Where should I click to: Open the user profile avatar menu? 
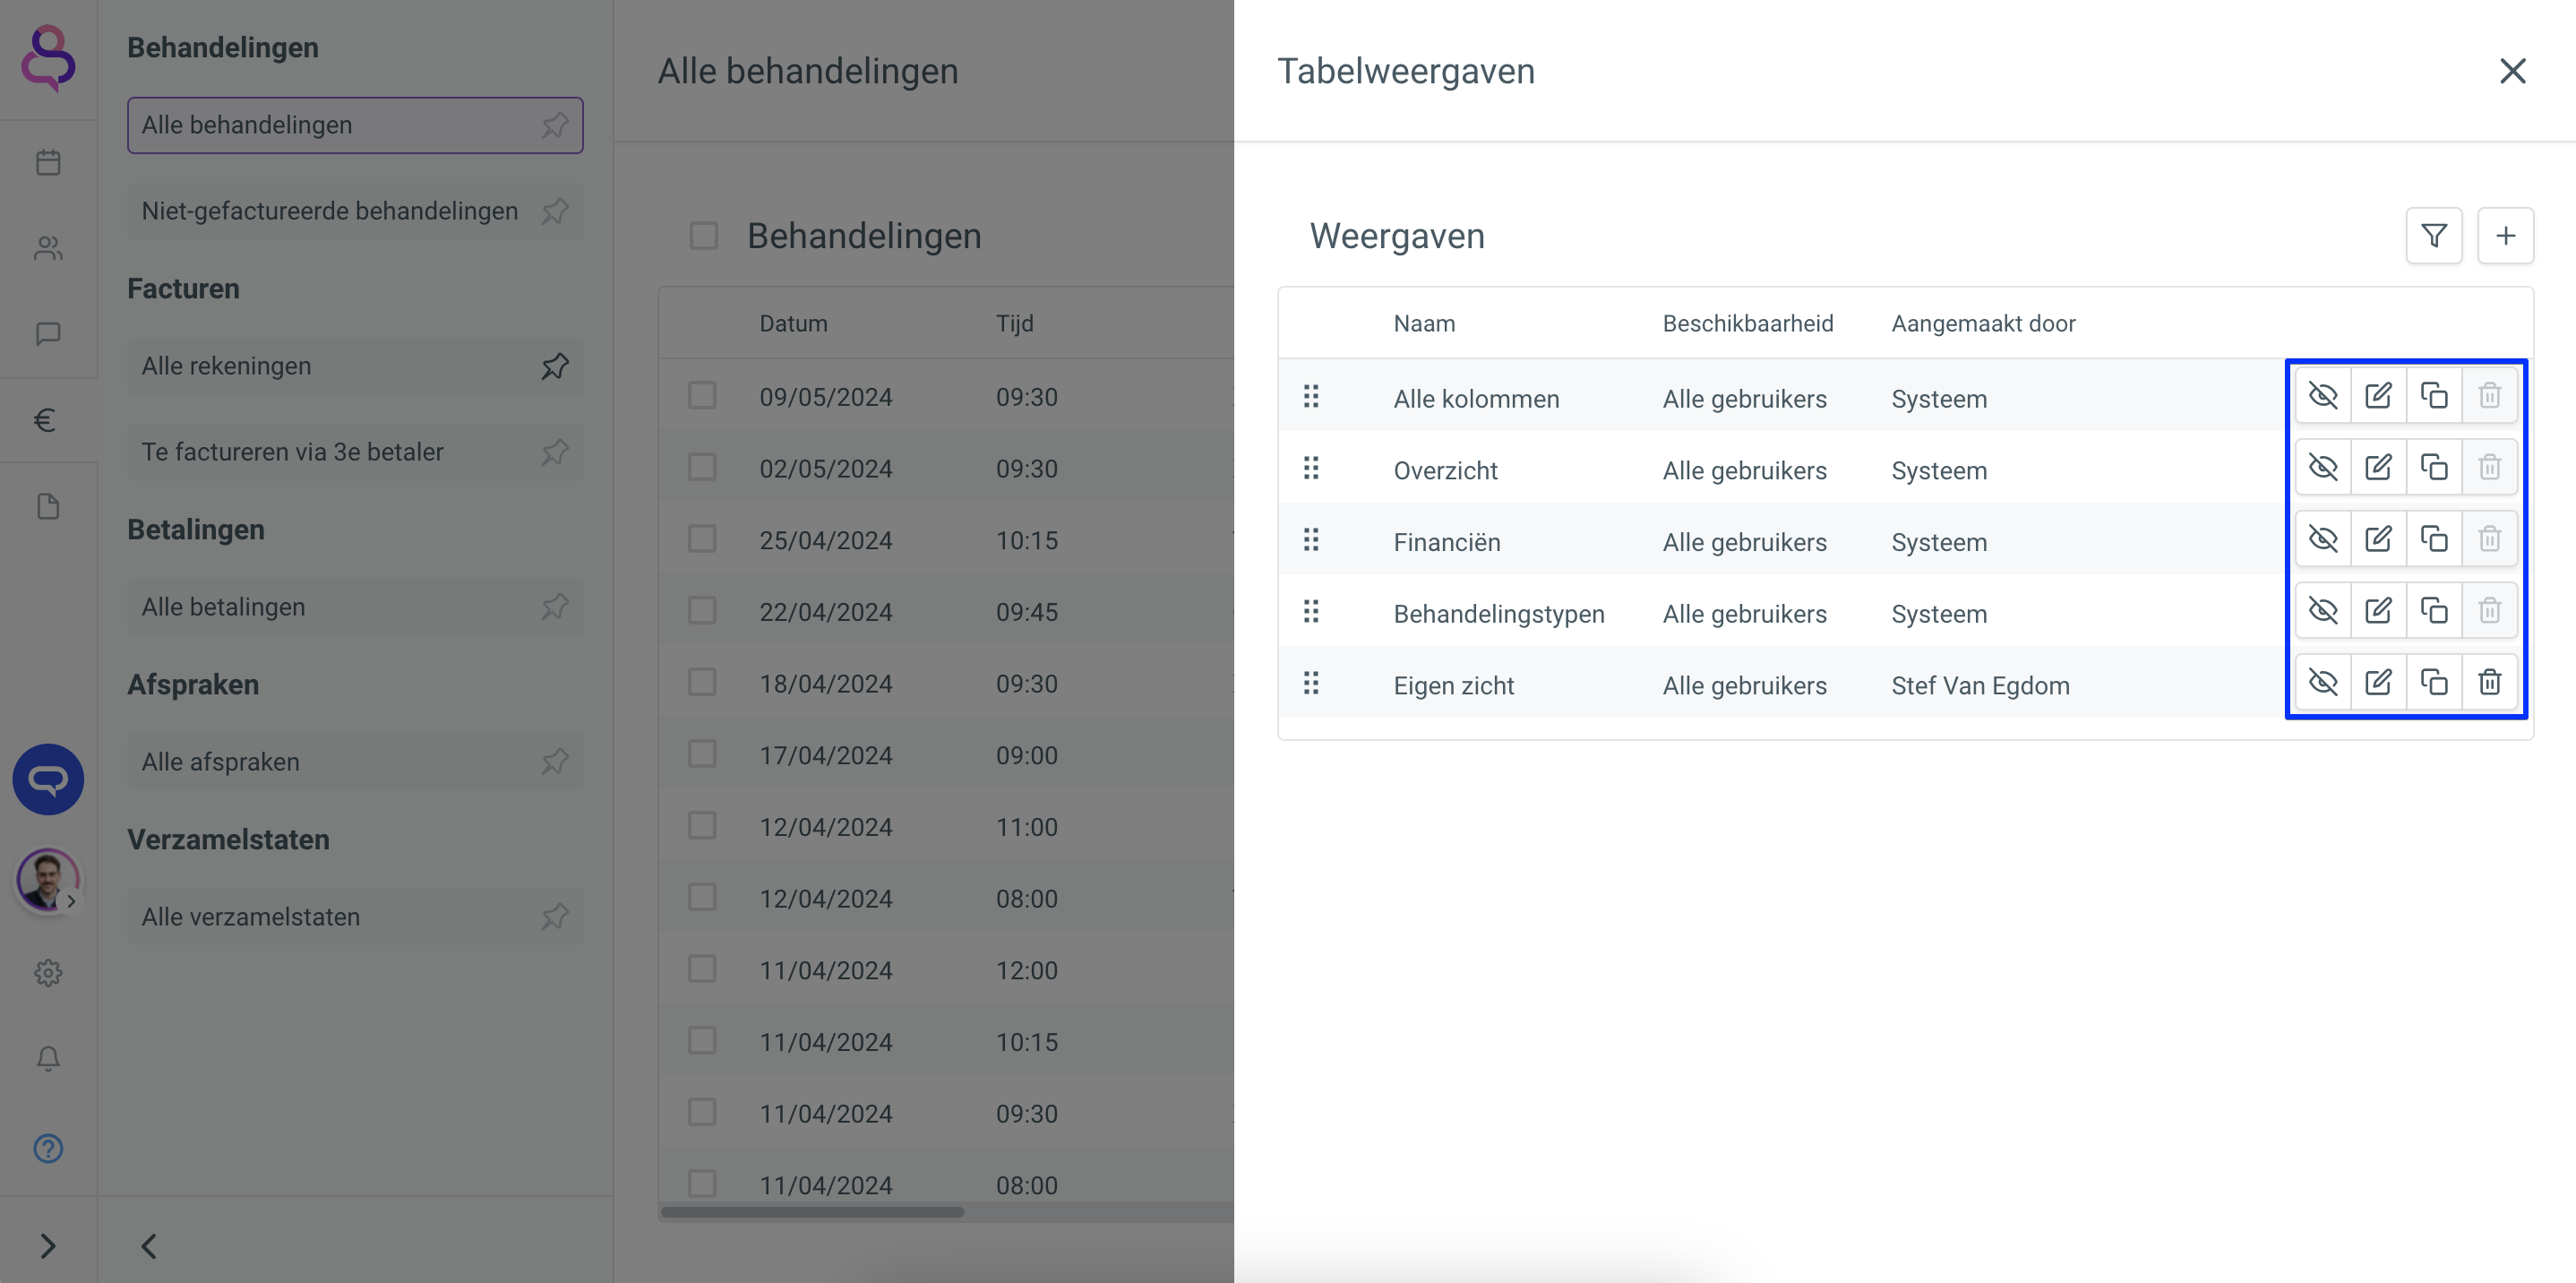47,880
